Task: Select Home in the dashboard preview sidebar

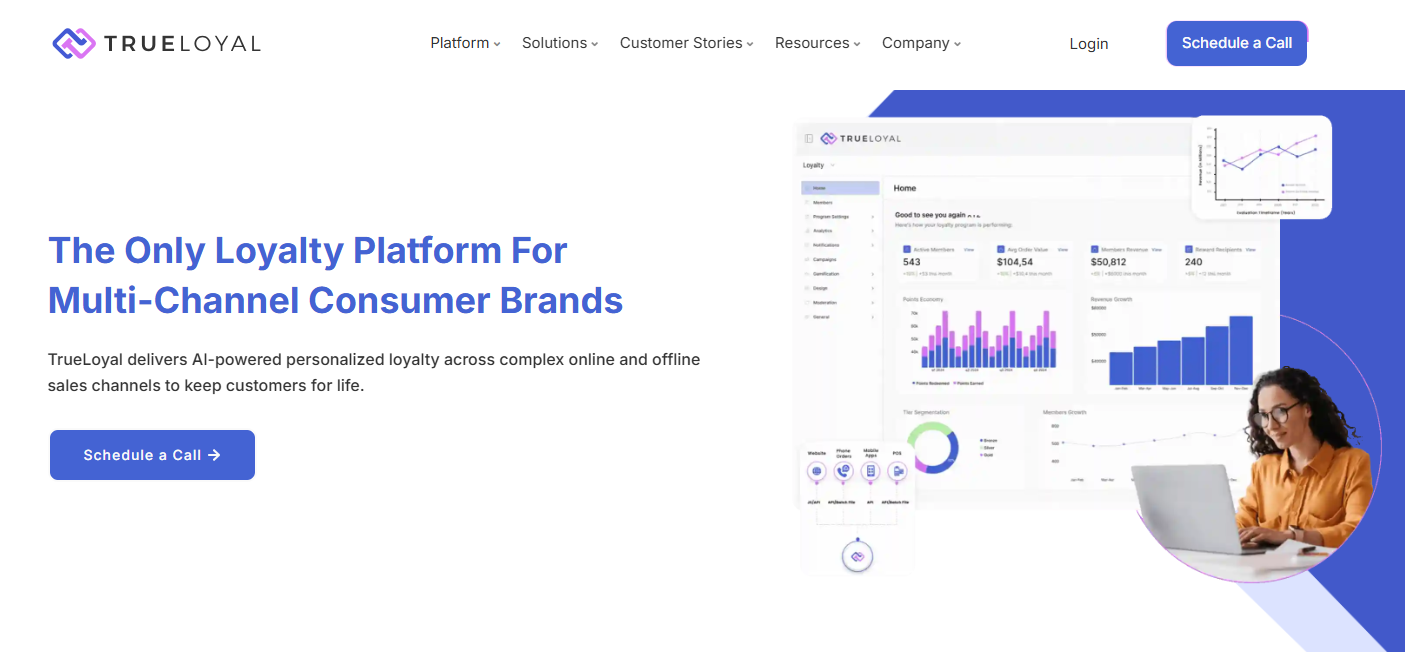Action: point(840,188)
